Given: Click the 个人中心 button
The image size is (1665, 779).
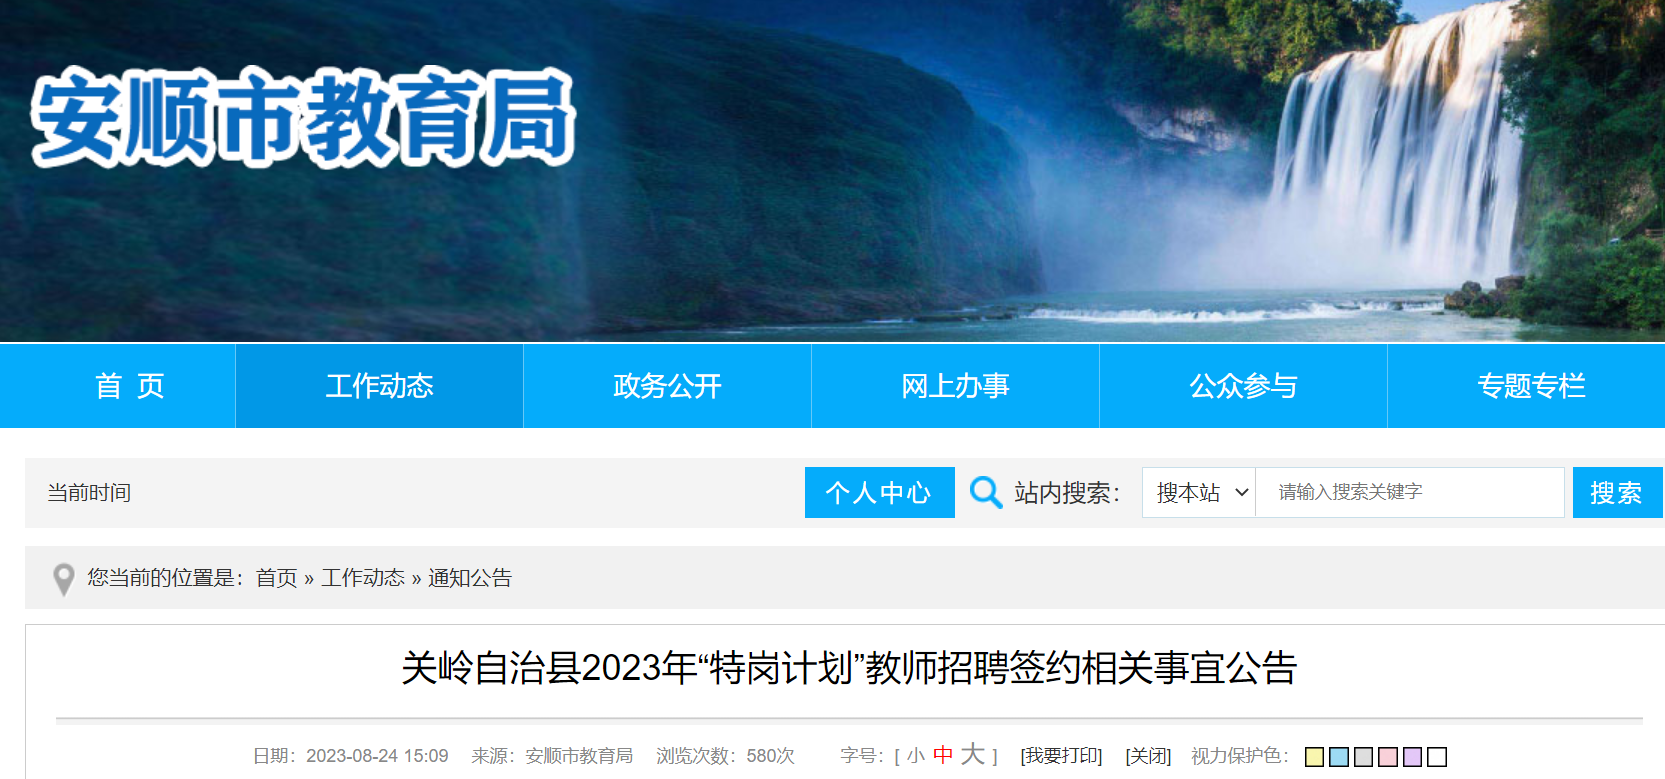Looking at the screenshot, I should [x=880, y=492].
